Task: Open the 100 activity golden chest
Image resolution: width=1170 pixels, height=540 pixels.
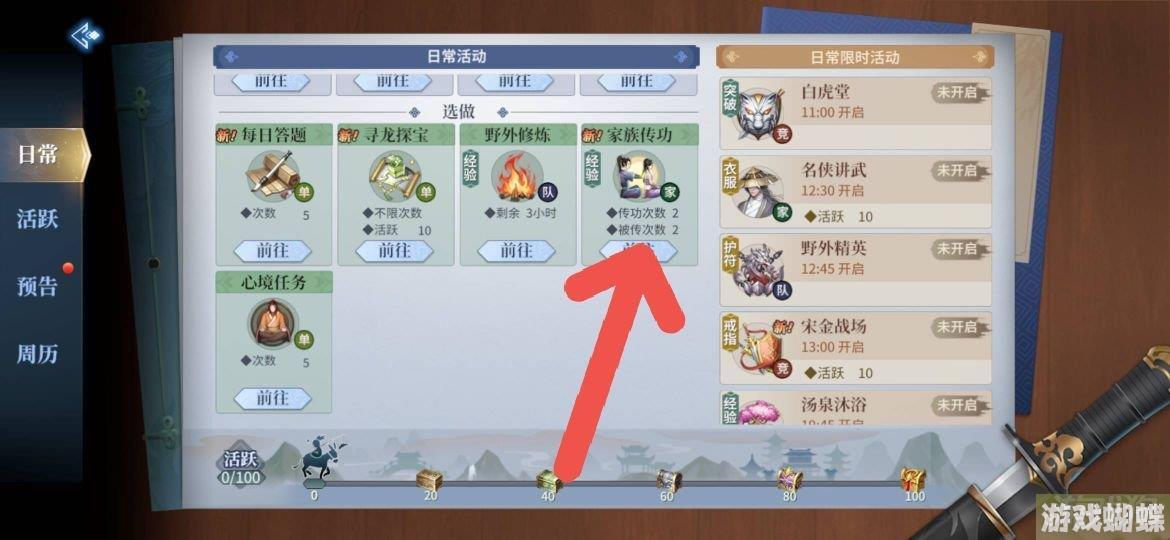Action: (912, 479)
